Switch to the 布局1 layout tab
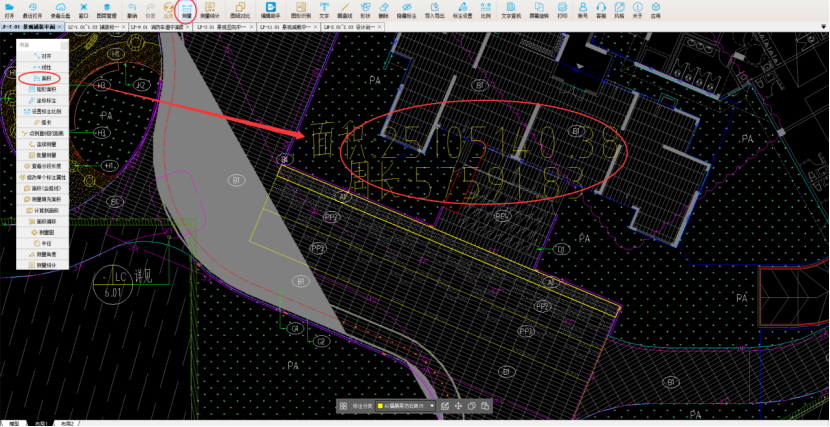This screenshot has height=427, width=830. pyautogui.click(x=41, y=423)
